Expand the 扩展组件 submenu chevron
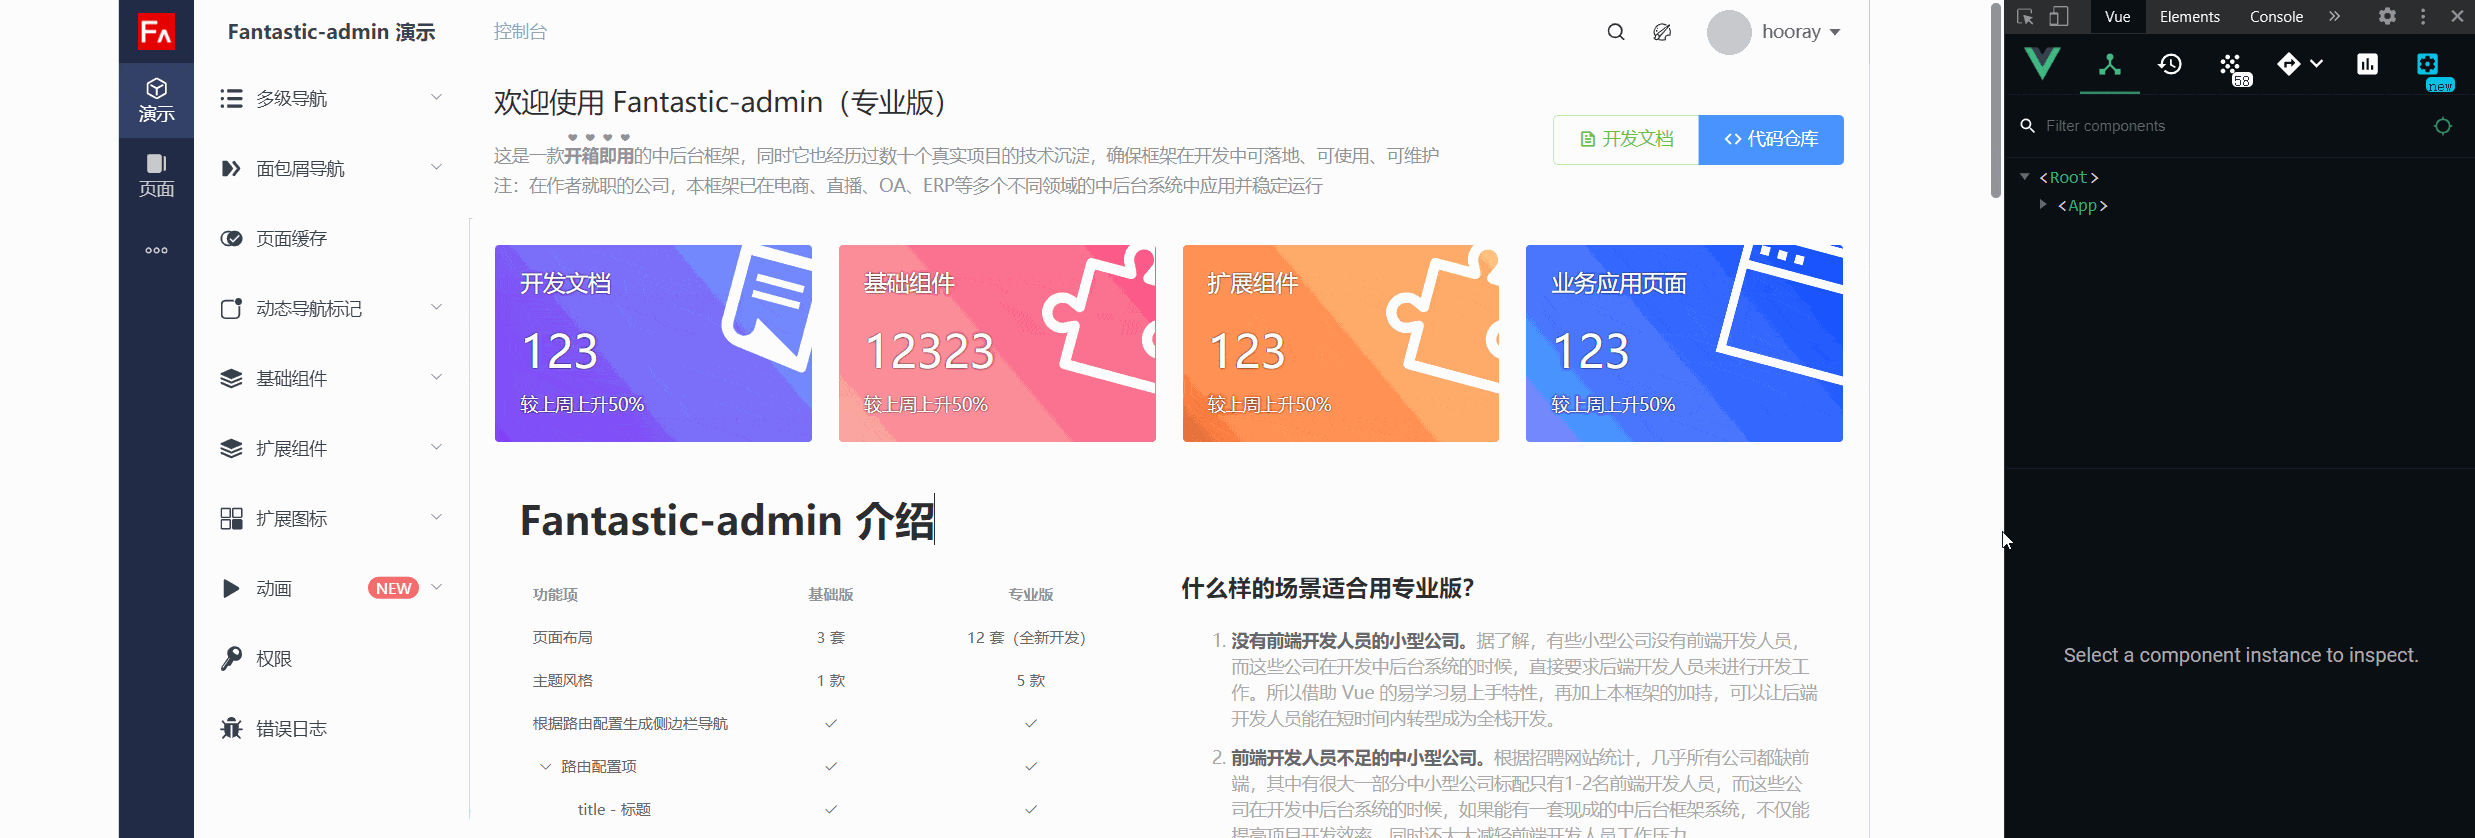2475x838 pixels. (436, 447)
